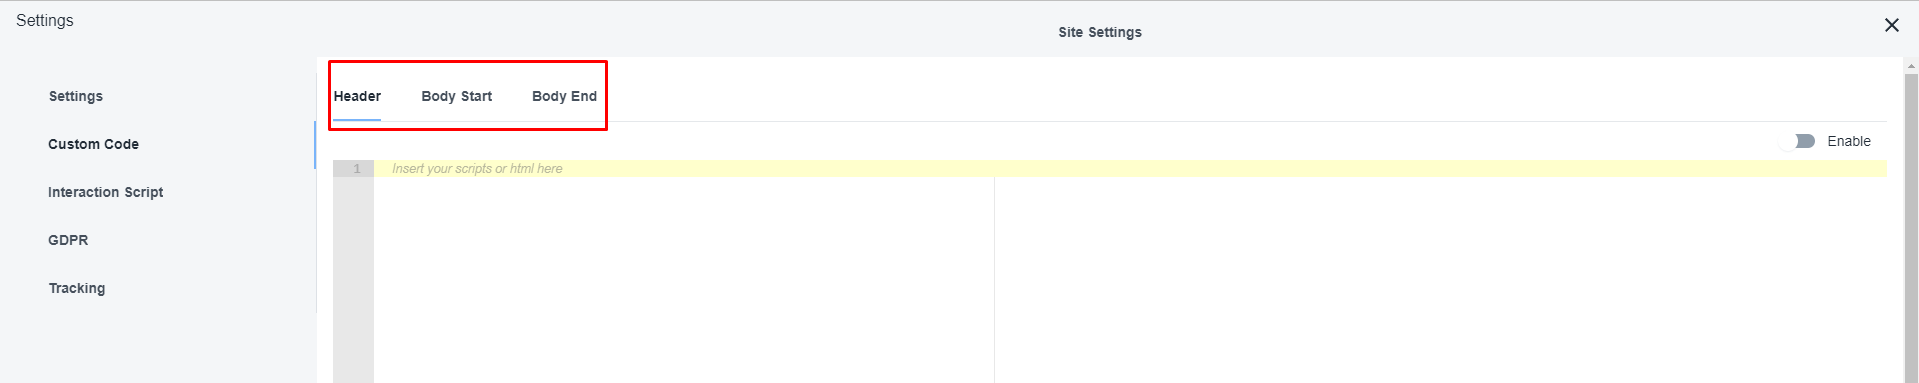Go to Interaction Script settings
Image resolution: width=1919 pixels, height=383 pixels.
click(105, 192)
